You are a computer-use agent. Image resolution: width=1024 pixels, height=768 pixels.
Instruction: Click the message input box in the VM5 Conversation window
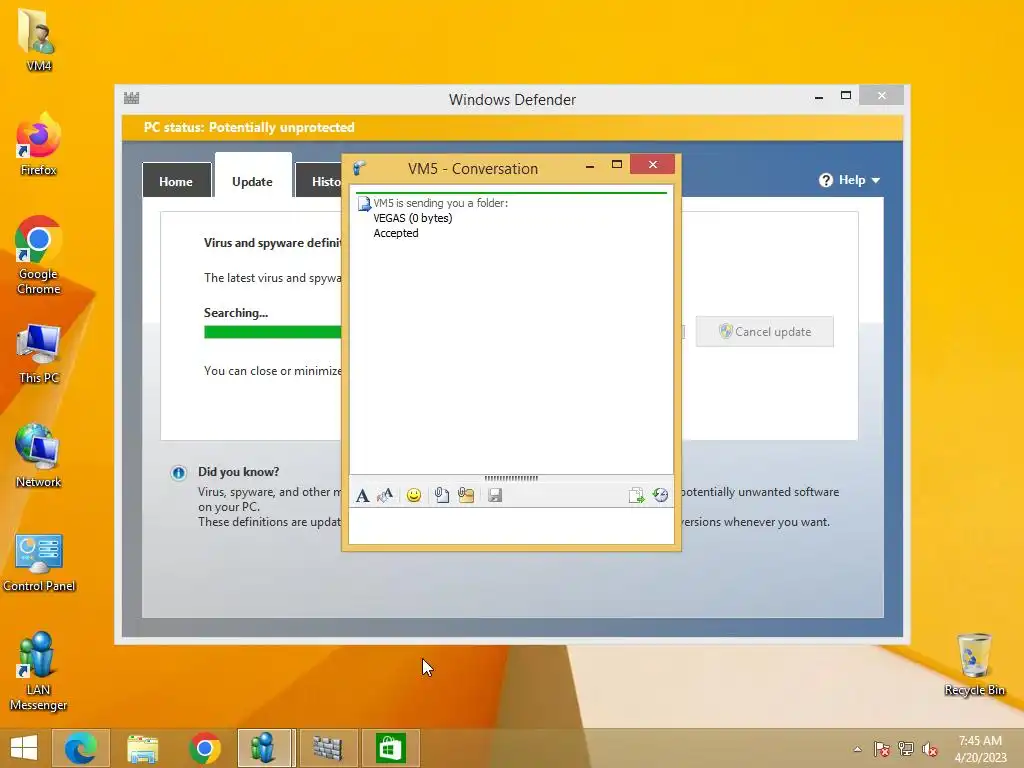tap(511, 526)
